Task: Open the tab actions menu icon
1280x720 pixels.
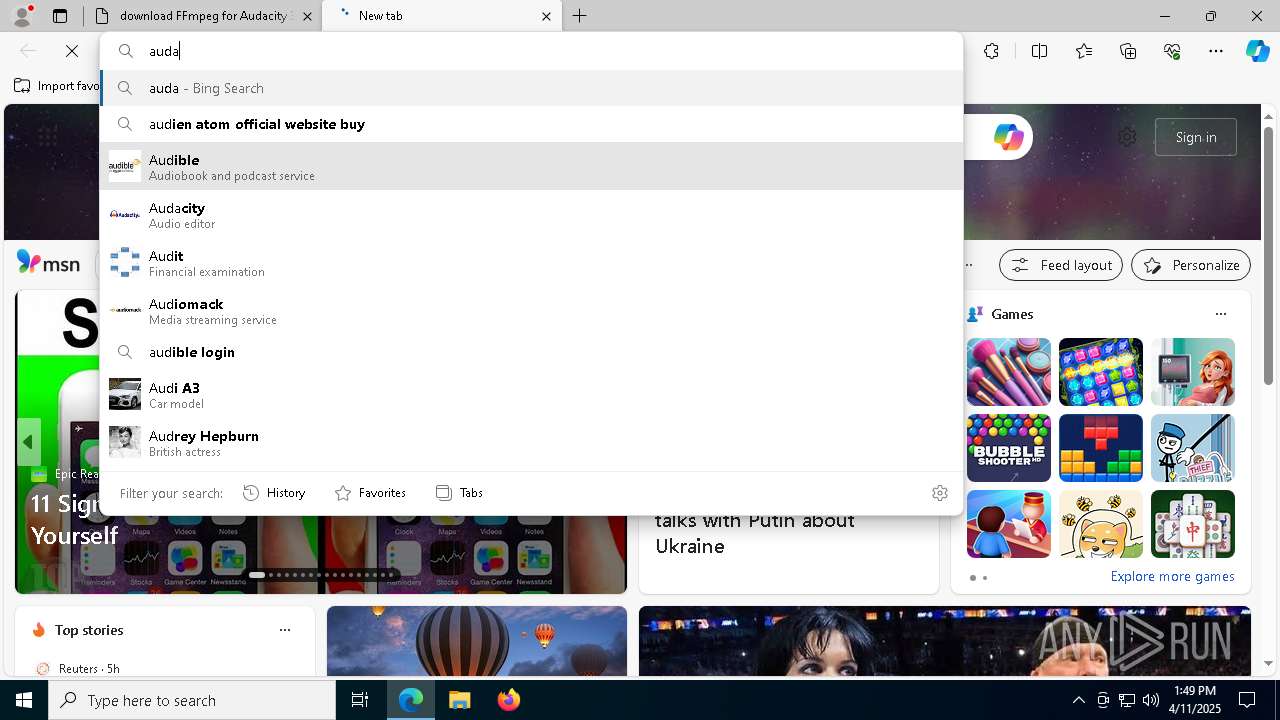Action: point(60,16)
